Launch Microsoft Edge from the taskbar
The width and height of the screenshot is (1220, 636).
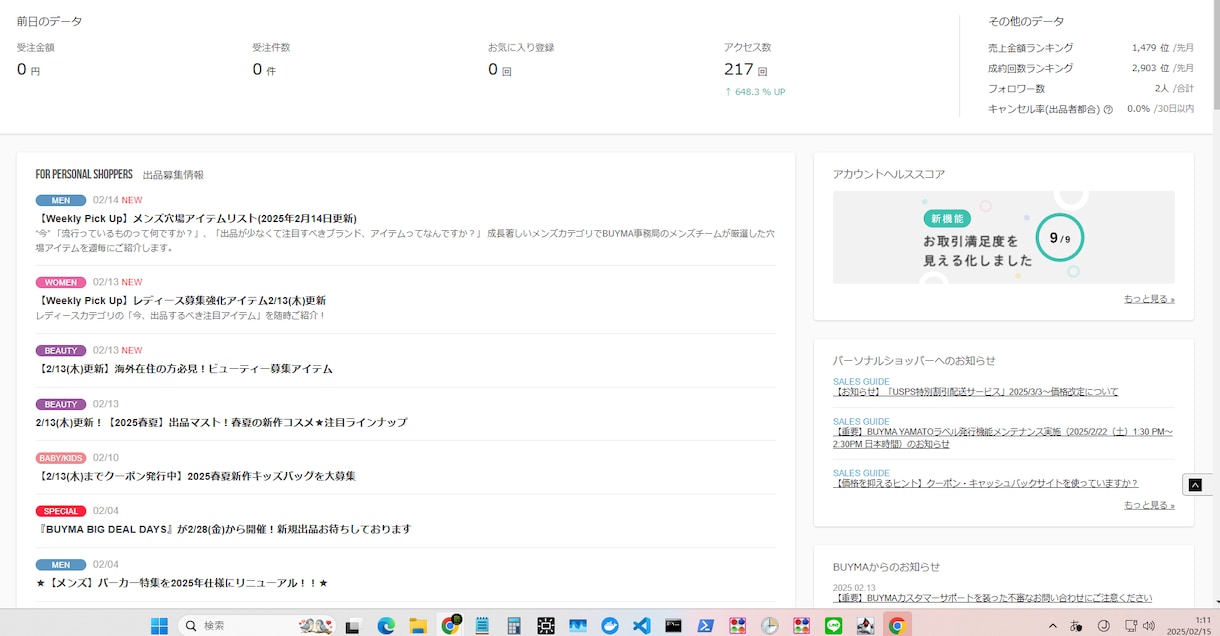(386, 626)
